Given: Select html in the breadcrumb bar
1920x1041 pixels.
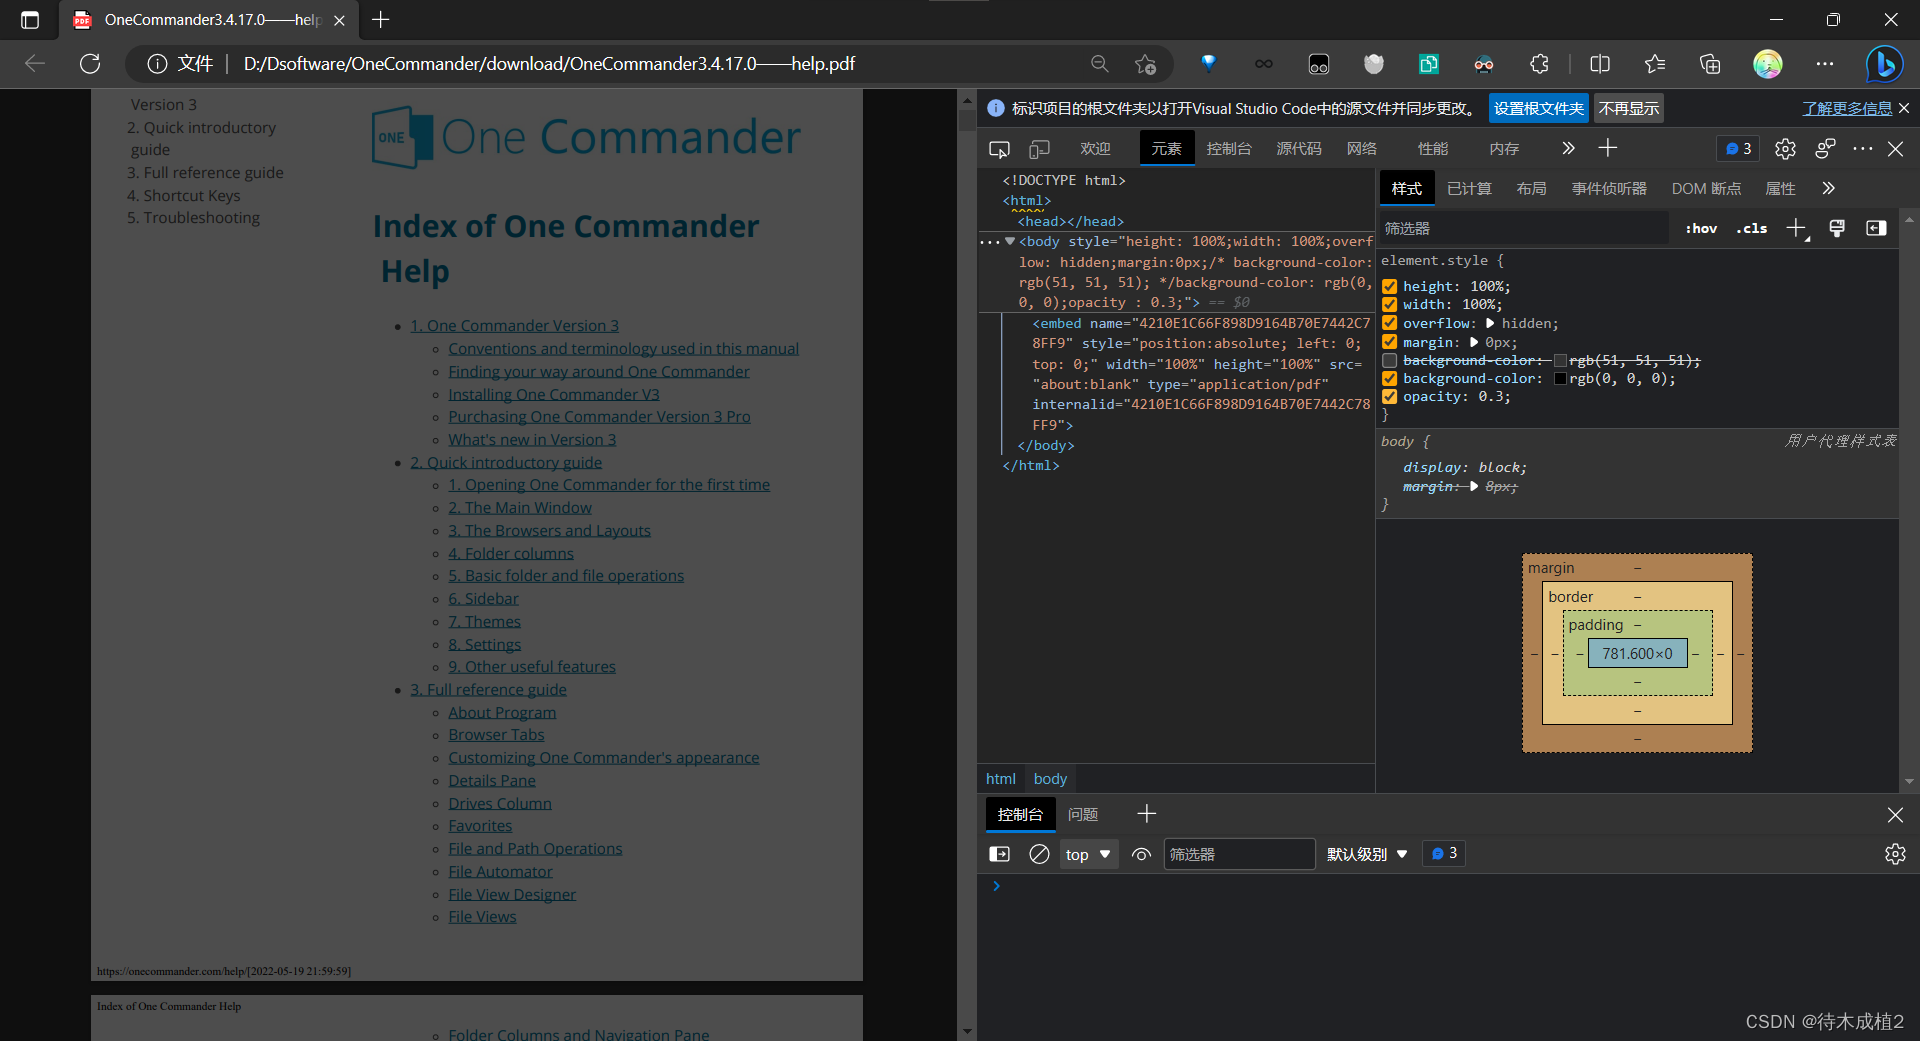Looking at the screenshot, I should point(1001,778).
